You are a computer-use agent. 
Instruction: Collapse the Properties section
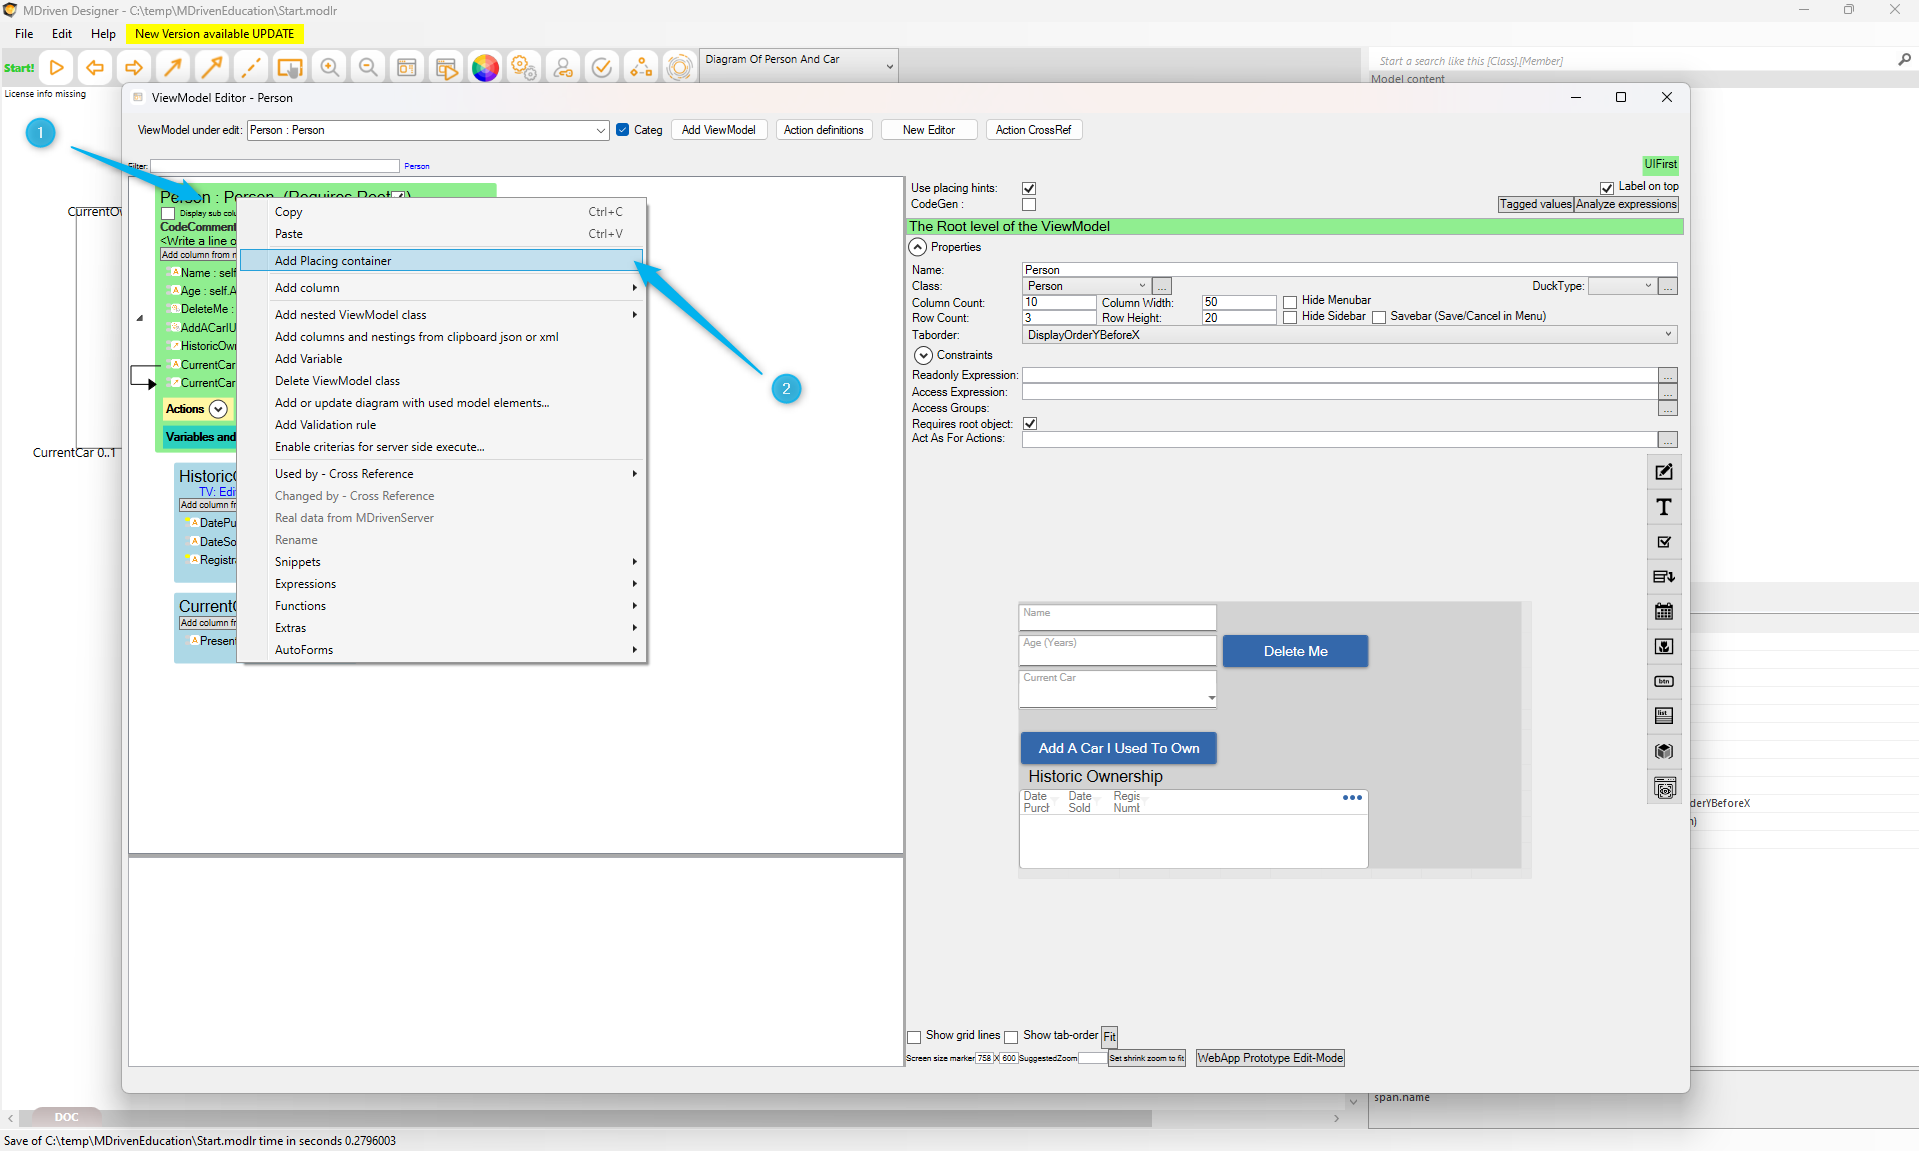click(x=918, y=247)
